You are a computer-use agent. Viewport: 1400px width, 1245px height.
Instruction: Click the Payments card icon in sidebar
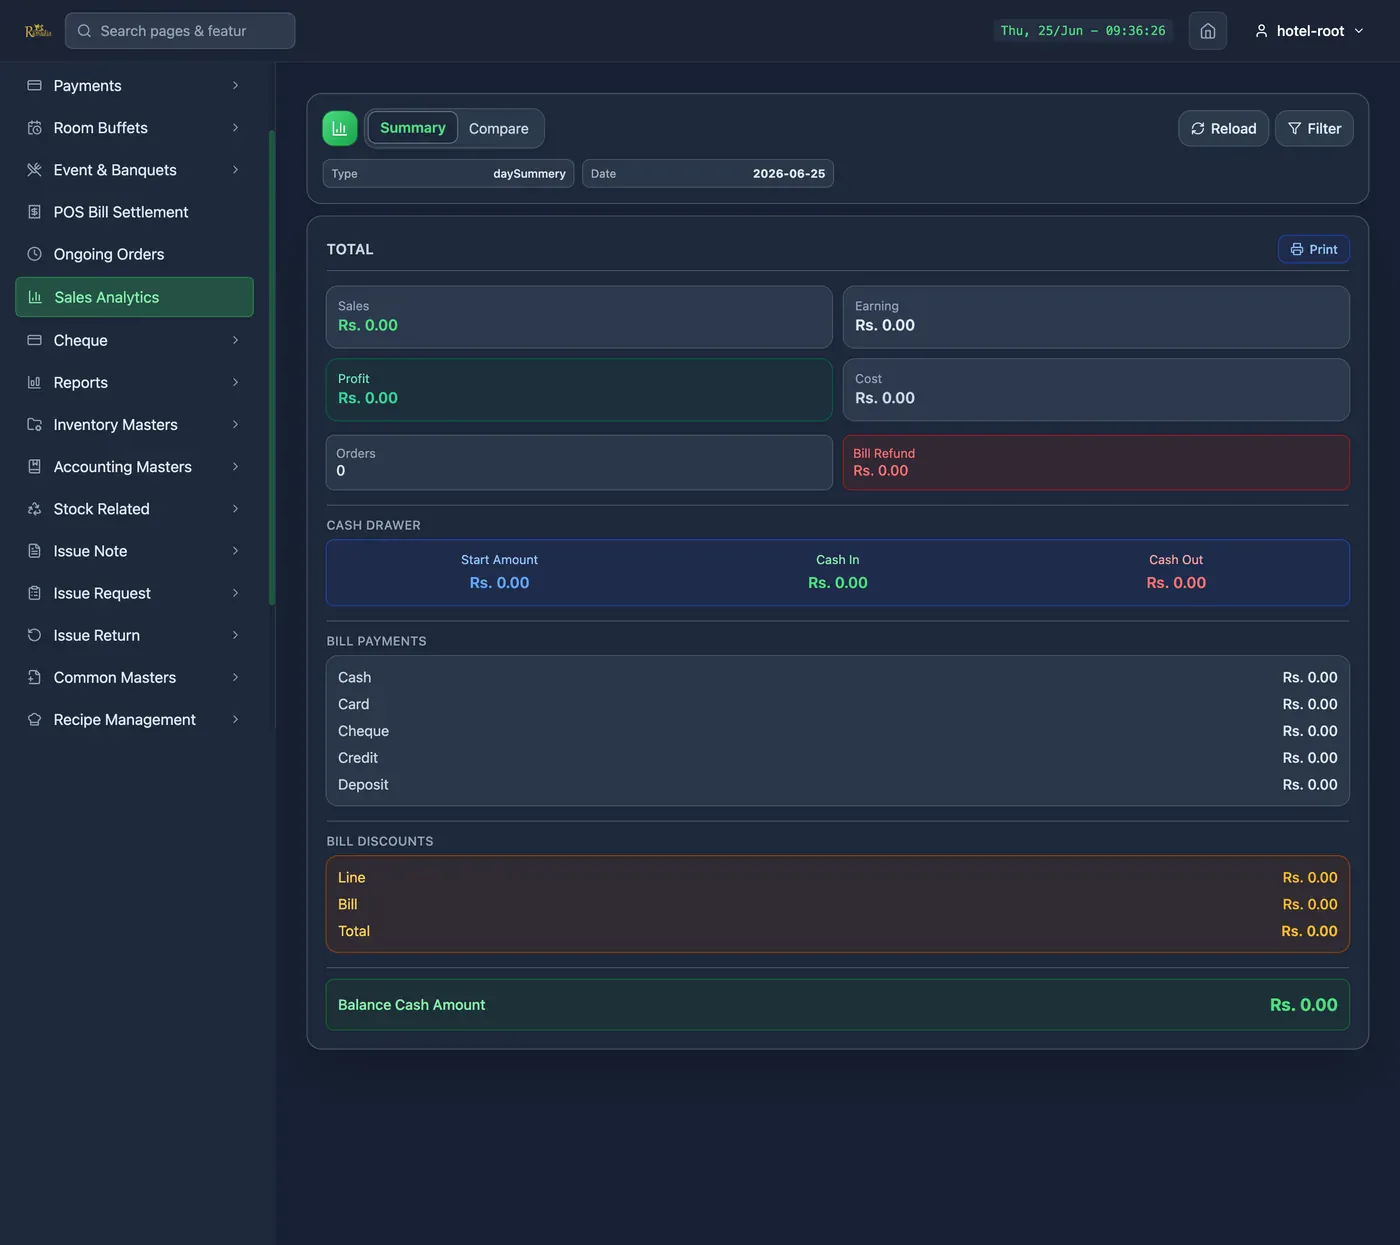click(x=34, y=86)
